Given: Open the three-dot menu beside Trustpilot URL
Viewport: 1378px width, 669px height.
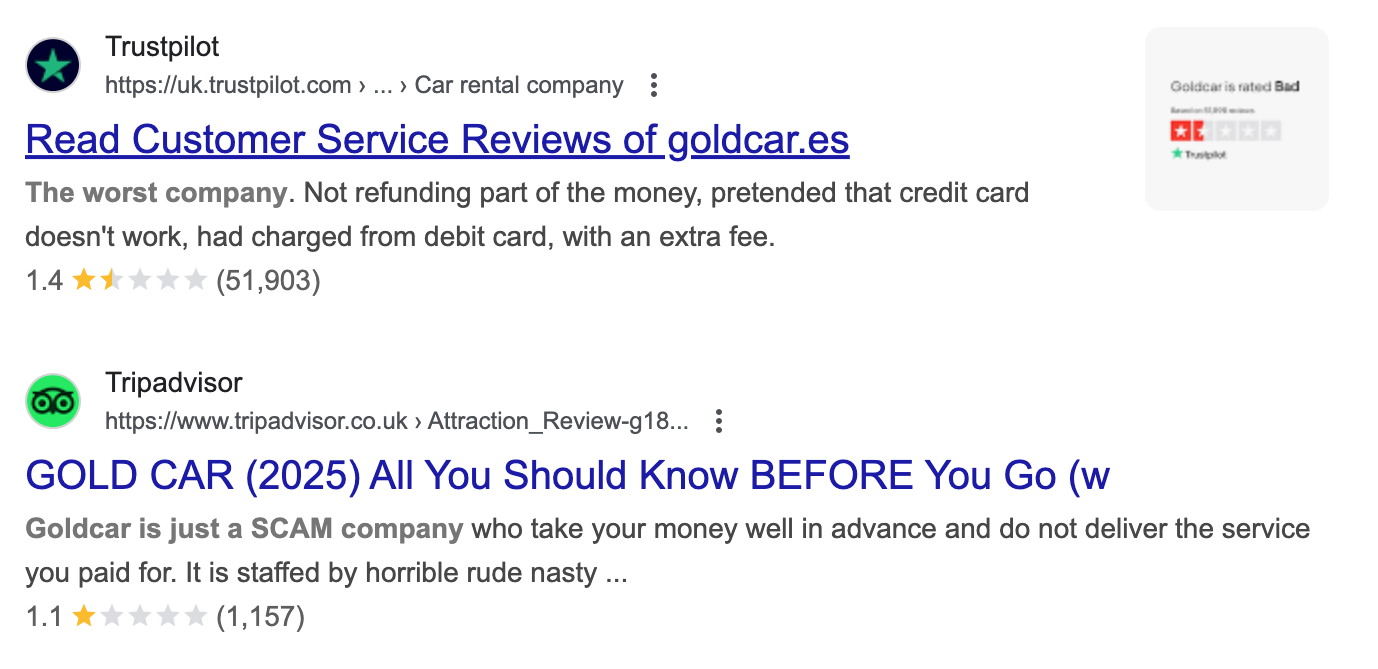Looking at the screenshot, I should coord(654,86).
